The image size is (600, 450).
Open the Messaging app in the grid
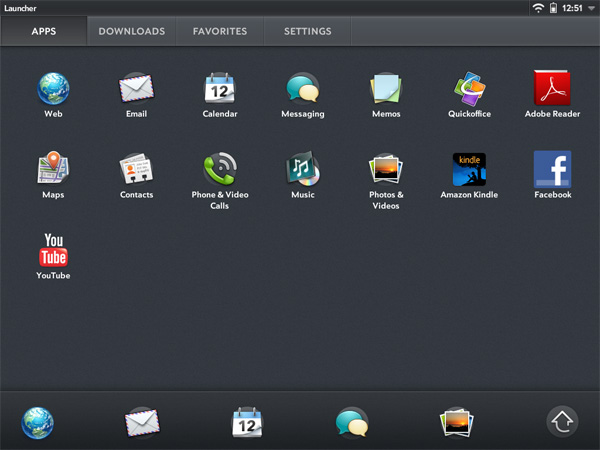click(x=303, y=89)
